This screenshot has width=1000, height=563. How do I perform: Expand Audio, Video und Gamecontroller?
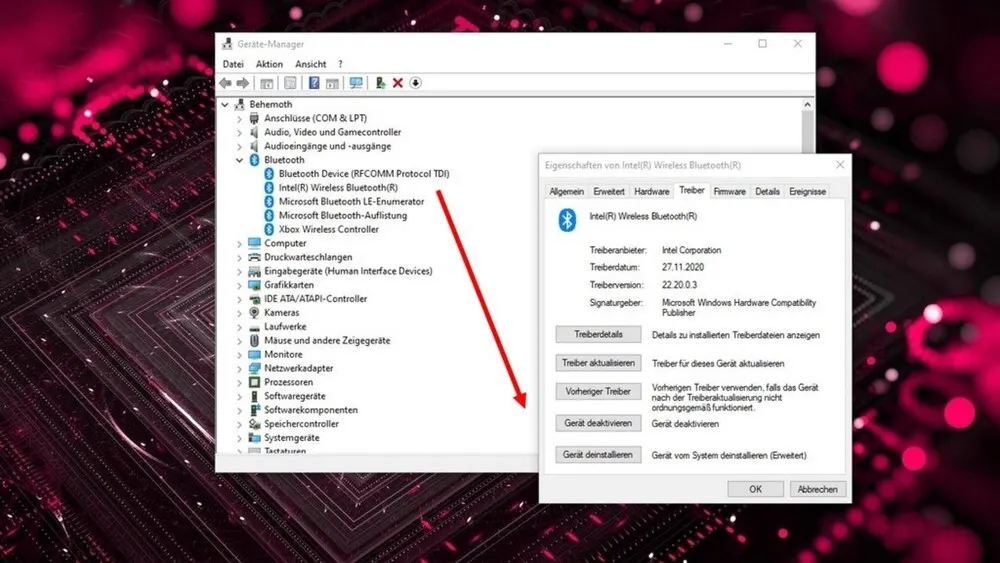click(x=240, y=133)
